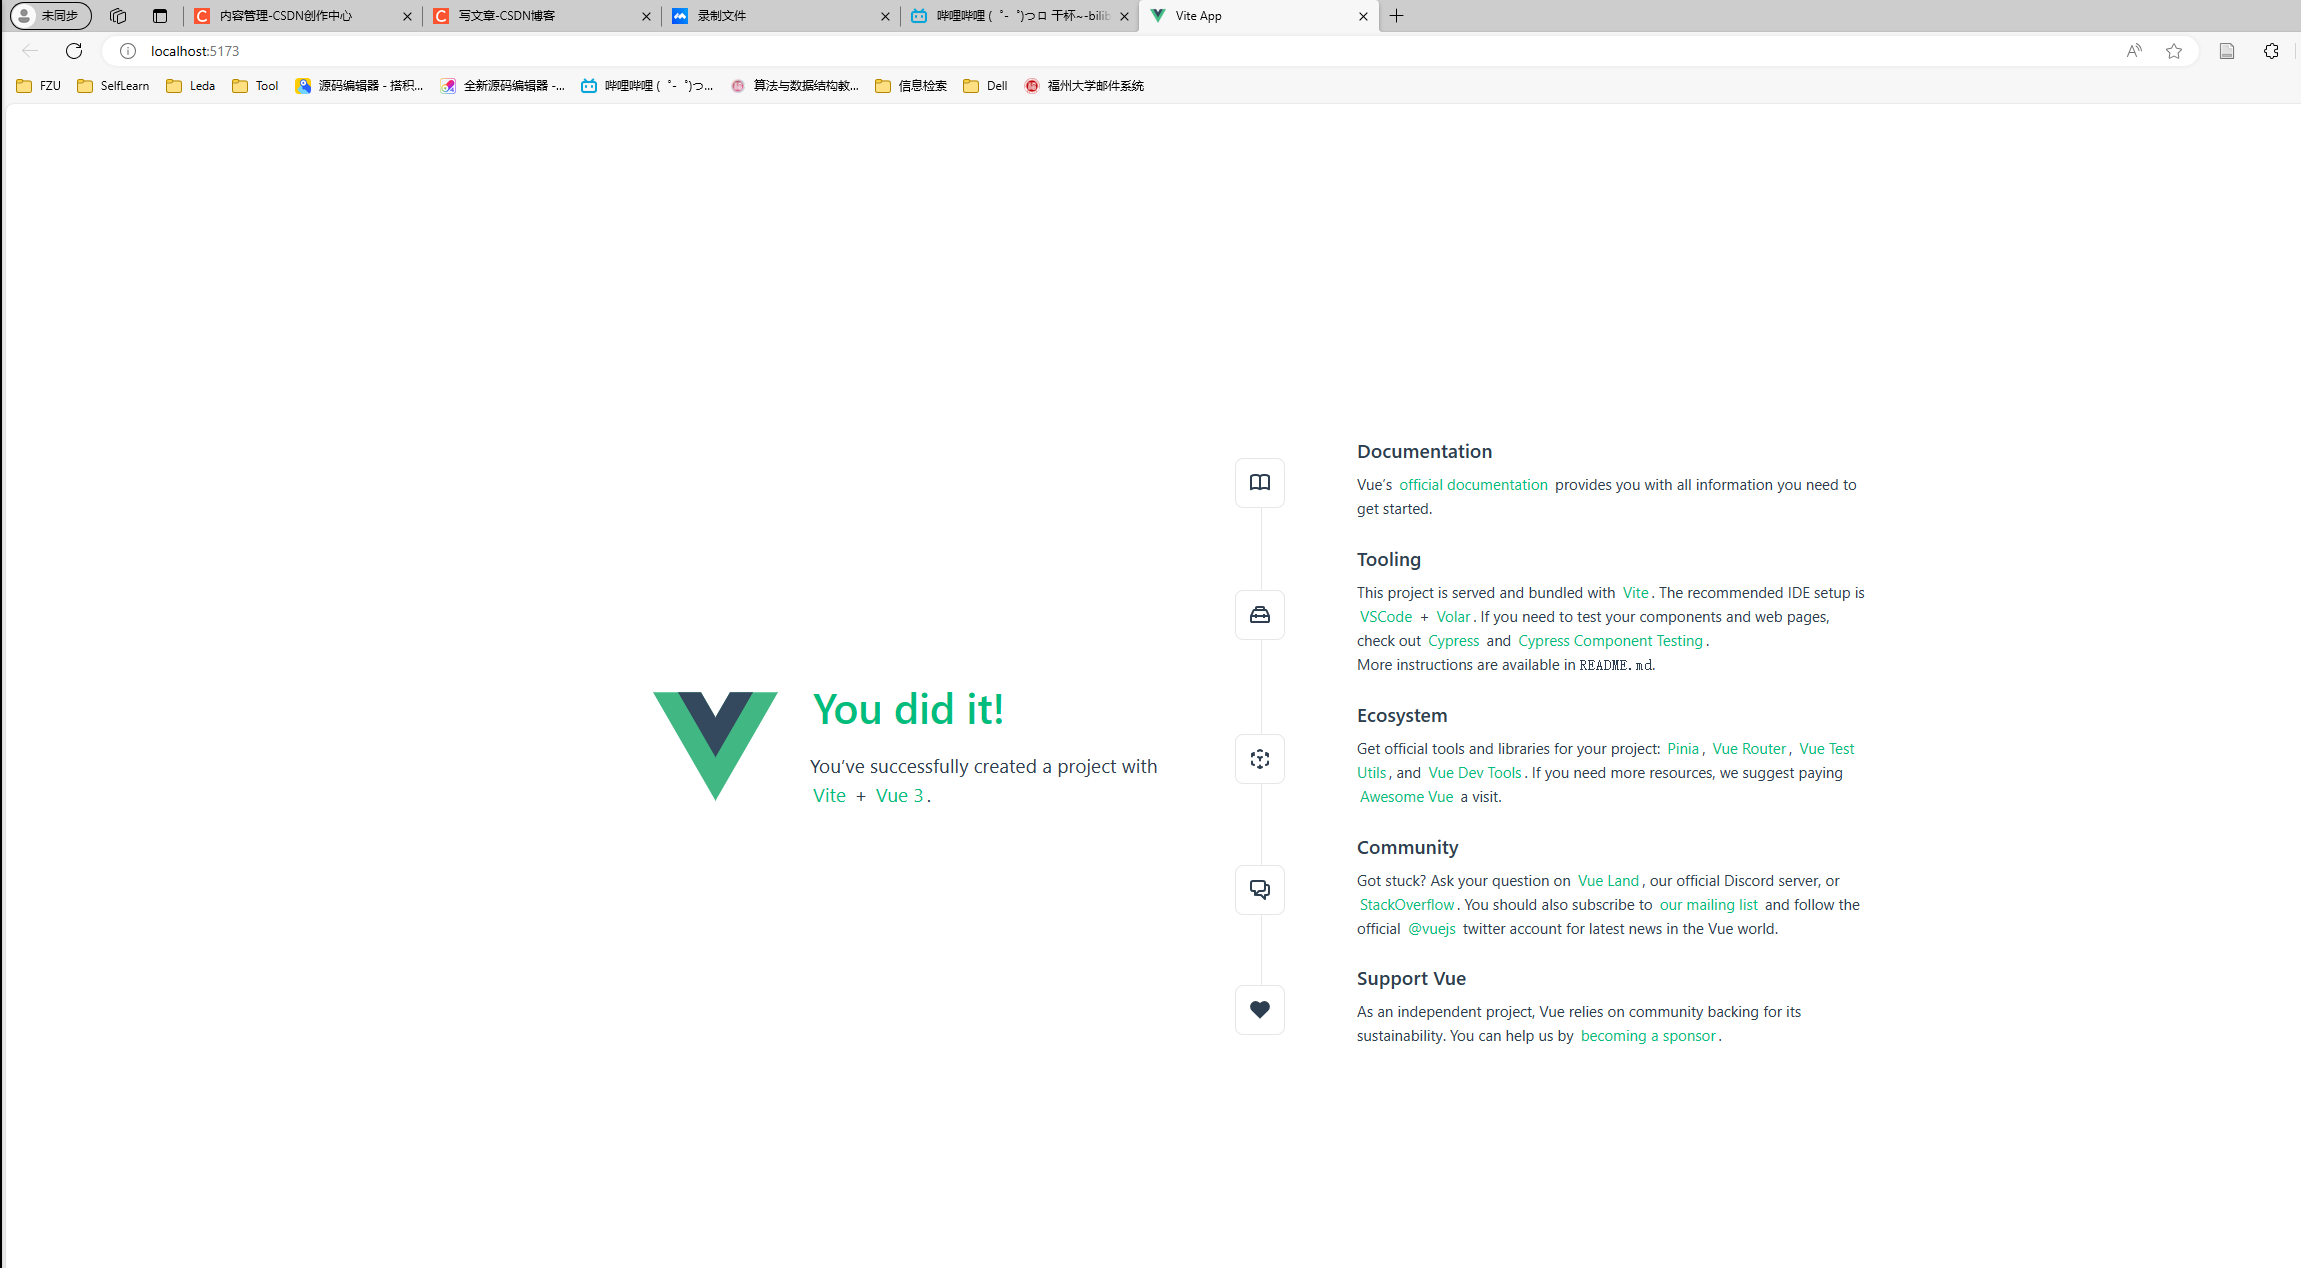Open the Leda bookmarks folder
This screenshot has height=1268, width=2301.
(x=191, y=86)
